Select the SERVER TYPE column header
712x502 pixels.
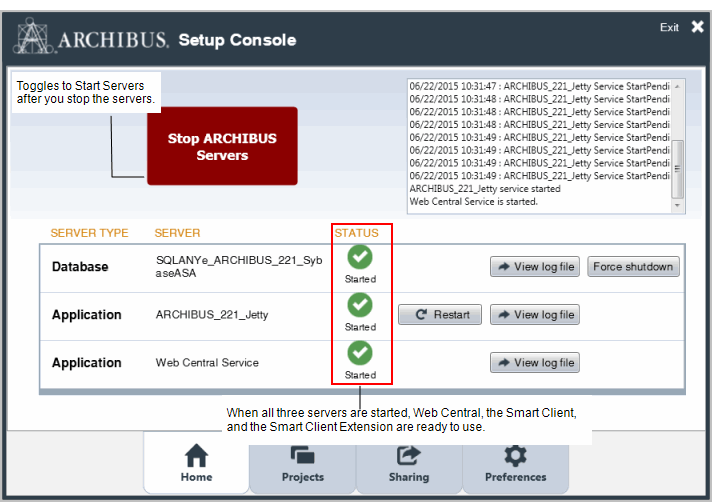pyautogui.click(x=89, y=233)
